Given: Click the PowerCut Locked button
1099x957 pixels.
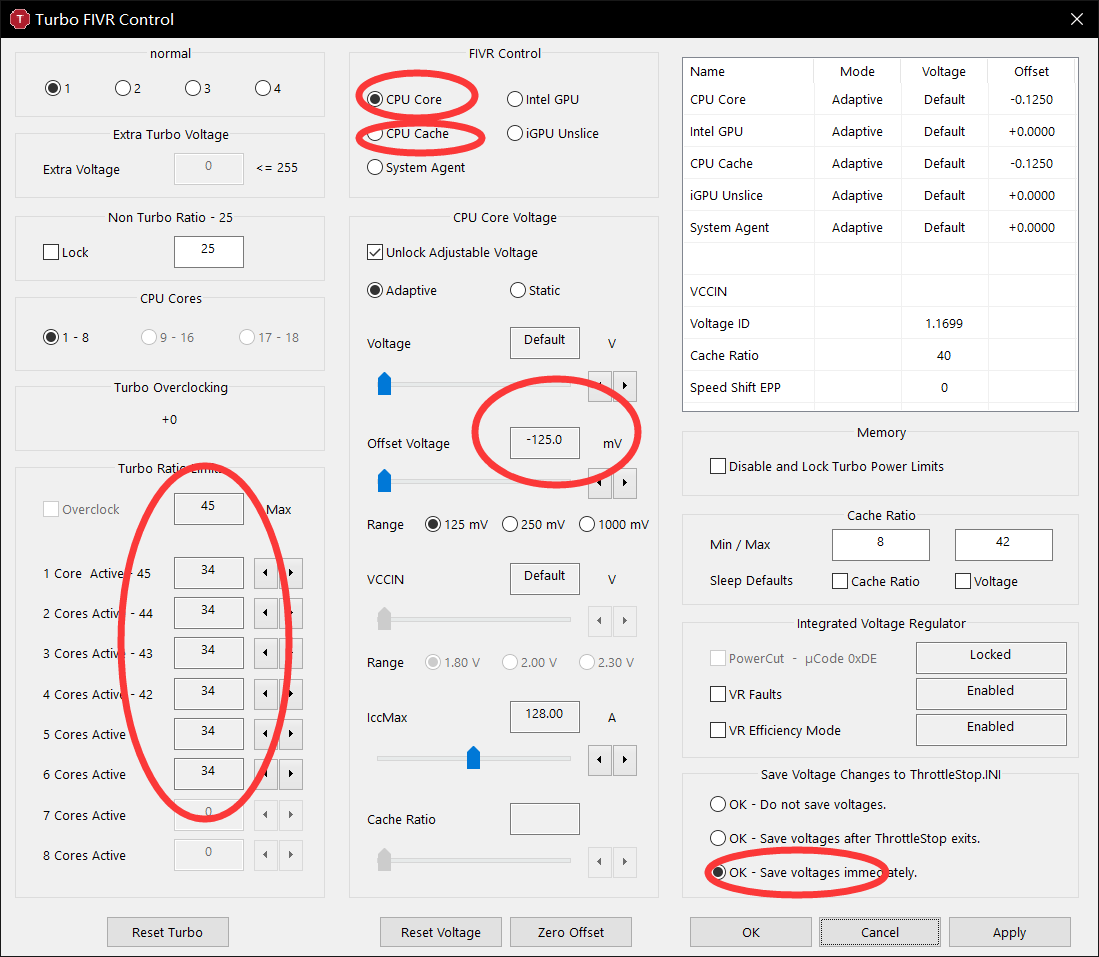Looking at the screenshot, I should (x=991, y=656).
